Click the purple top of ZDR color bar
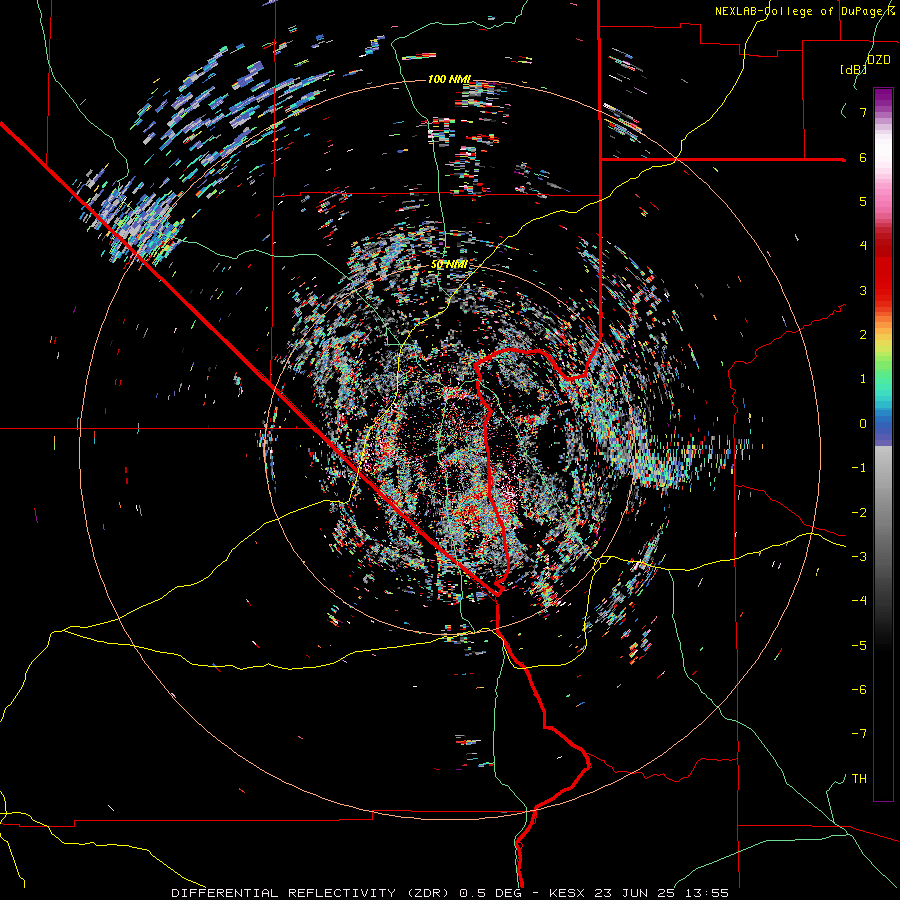 pyautogui.click(x=883, y=99)
